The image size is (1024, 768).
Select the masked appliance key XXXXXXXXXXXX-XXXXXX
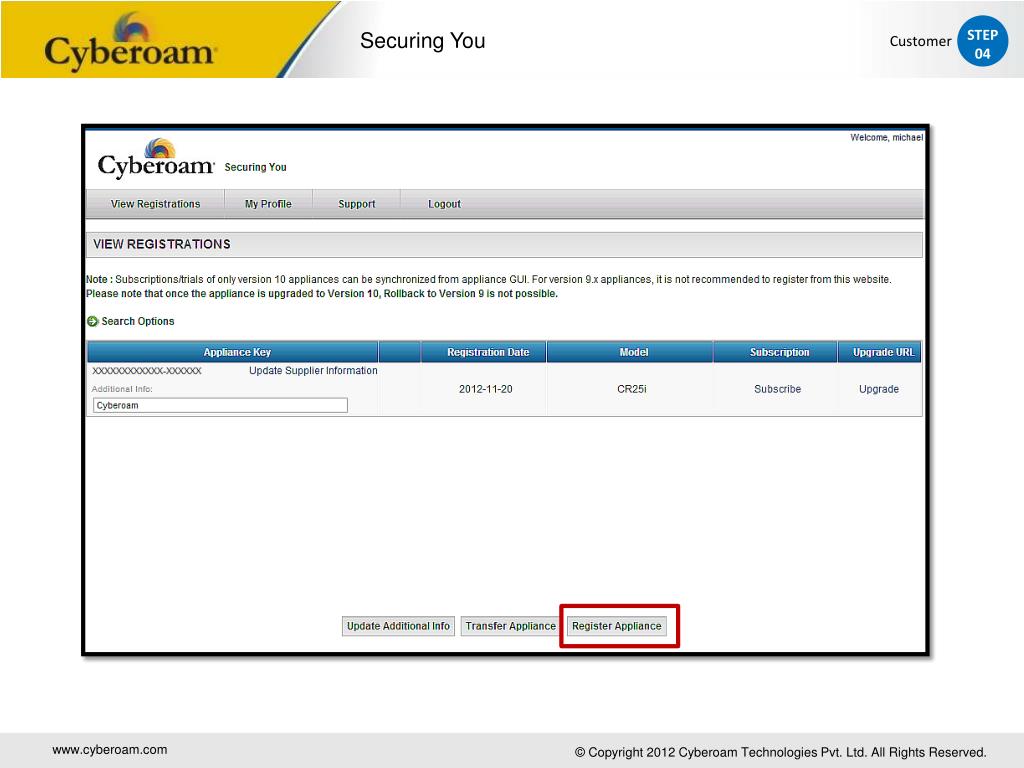[147, 371]
